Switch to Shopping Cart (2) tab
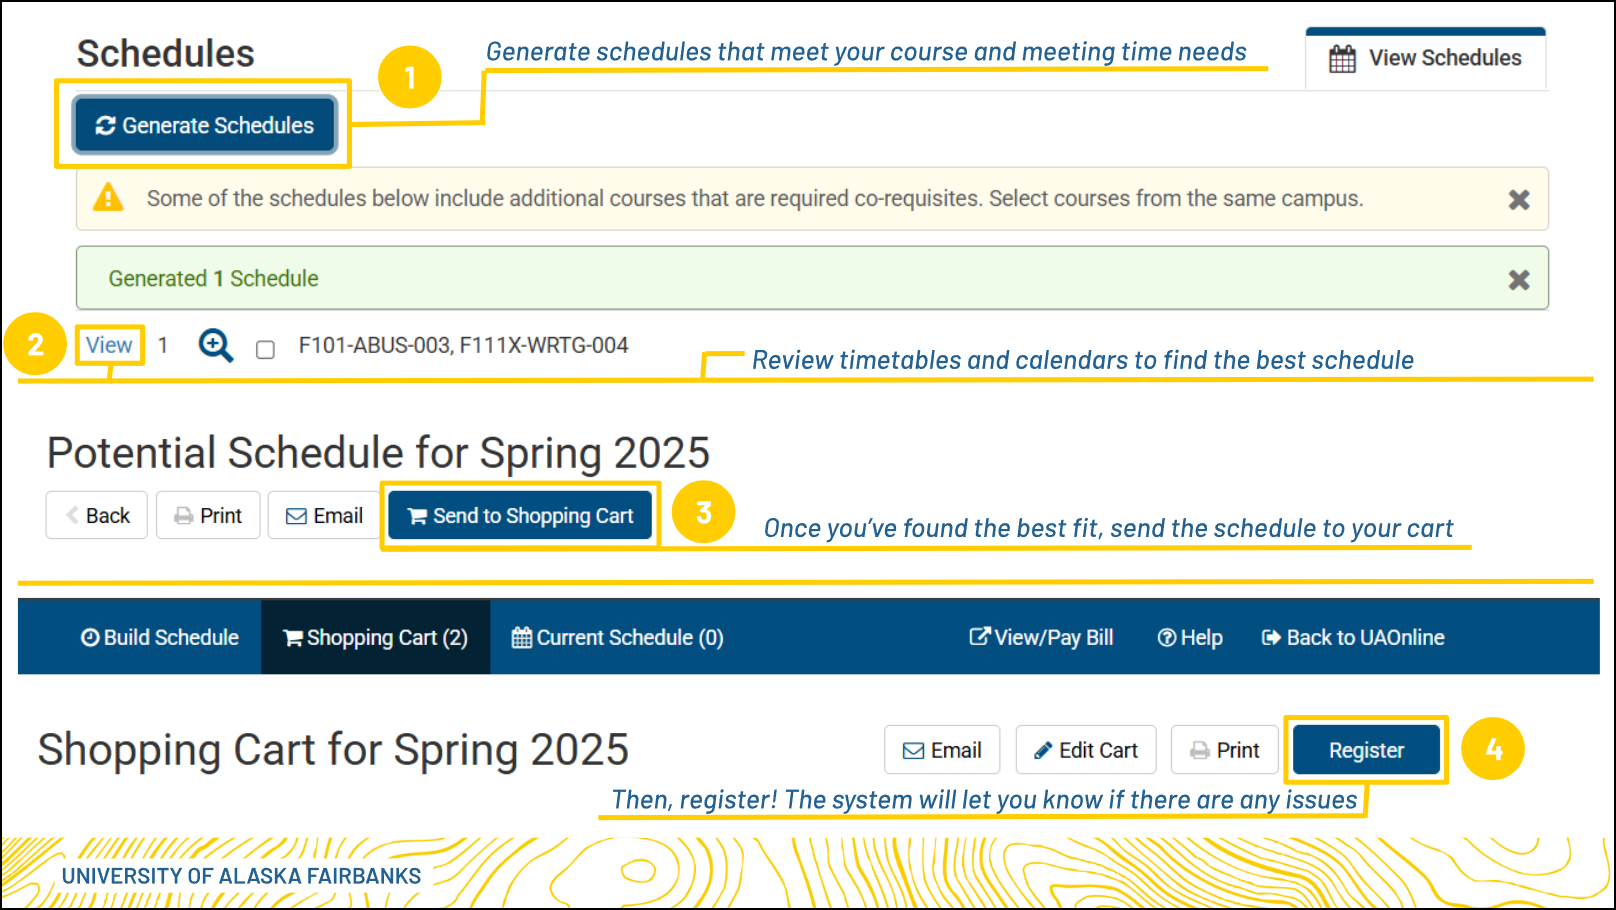 376,638
